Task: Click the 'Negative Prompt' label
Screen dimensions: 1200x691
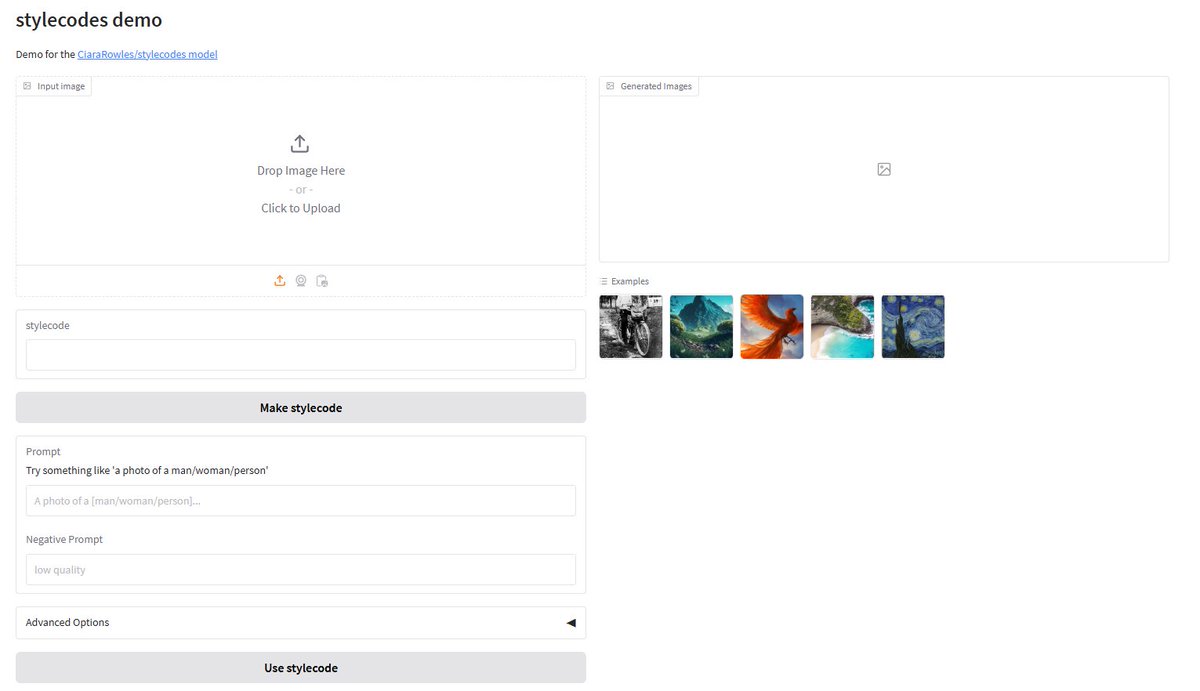Action: (x=64, y=539)
